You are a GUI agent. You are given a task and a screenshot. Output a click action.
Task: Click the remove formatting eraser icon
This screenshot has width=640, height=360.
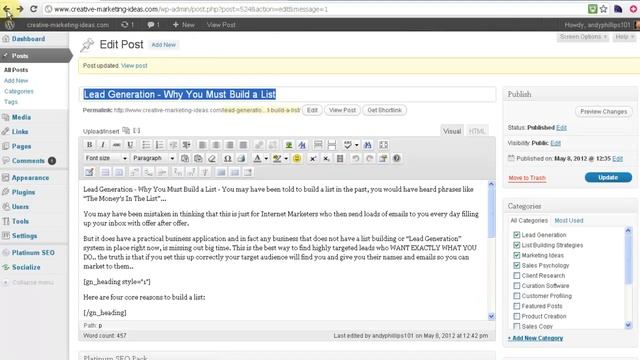[x=212, y=158]
